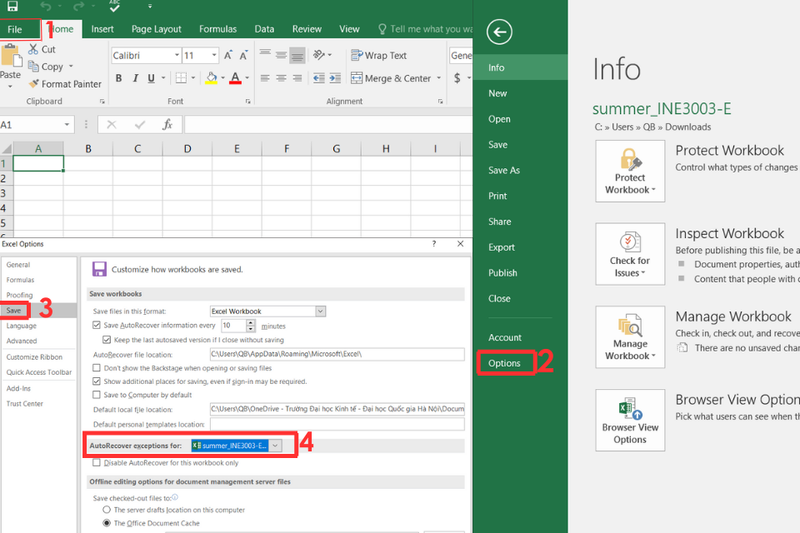This screenshot has width=800, height=533.
Task: Align text to the left
Action: tap(265, 78)
